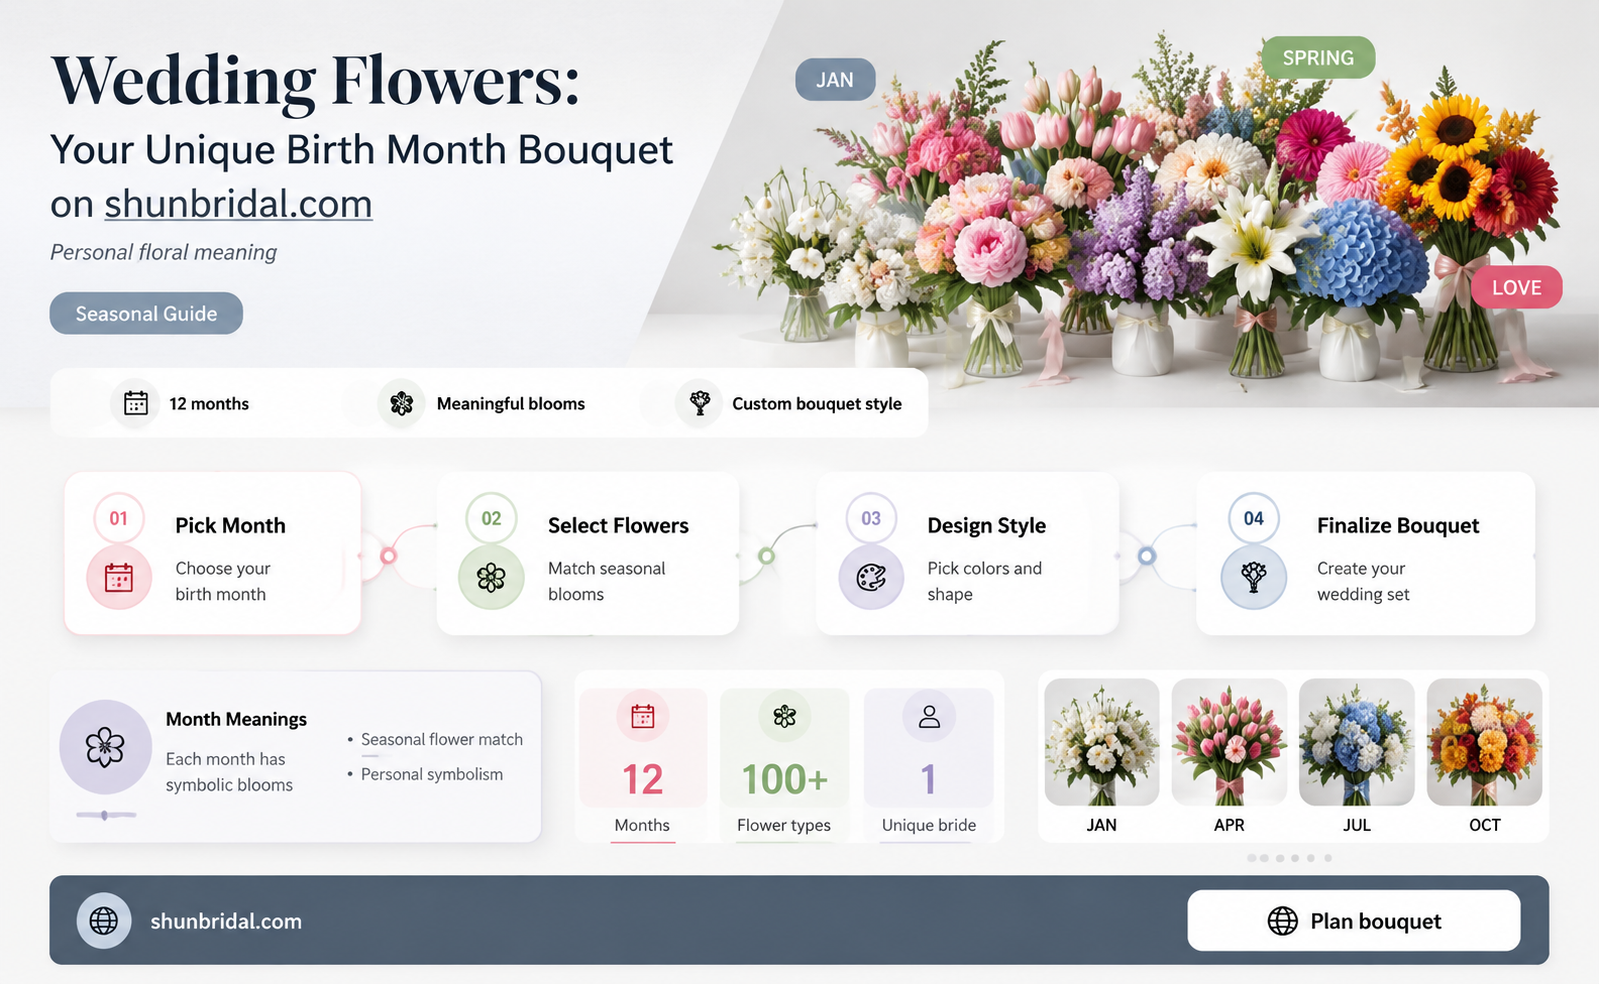Click the pink connector dot after Pick Month
Viewport: 1599px width, 984px height.
pyautogui.click(x=389, y=555)
